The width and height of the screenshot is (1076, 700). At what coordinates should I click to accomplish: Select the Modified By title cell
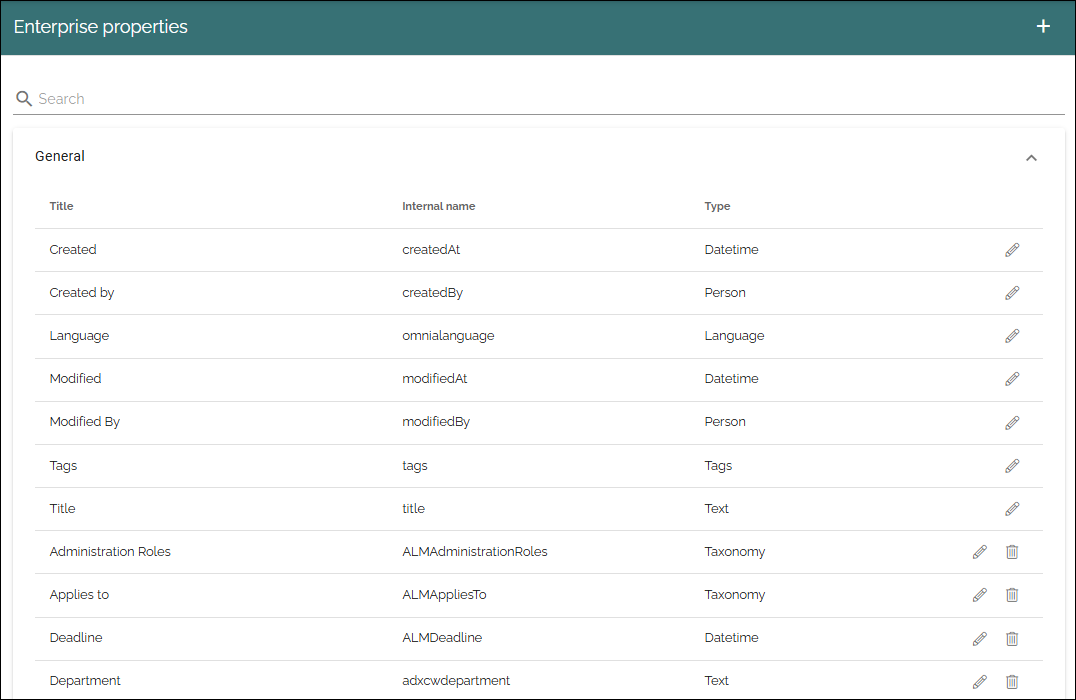(84, 422)
